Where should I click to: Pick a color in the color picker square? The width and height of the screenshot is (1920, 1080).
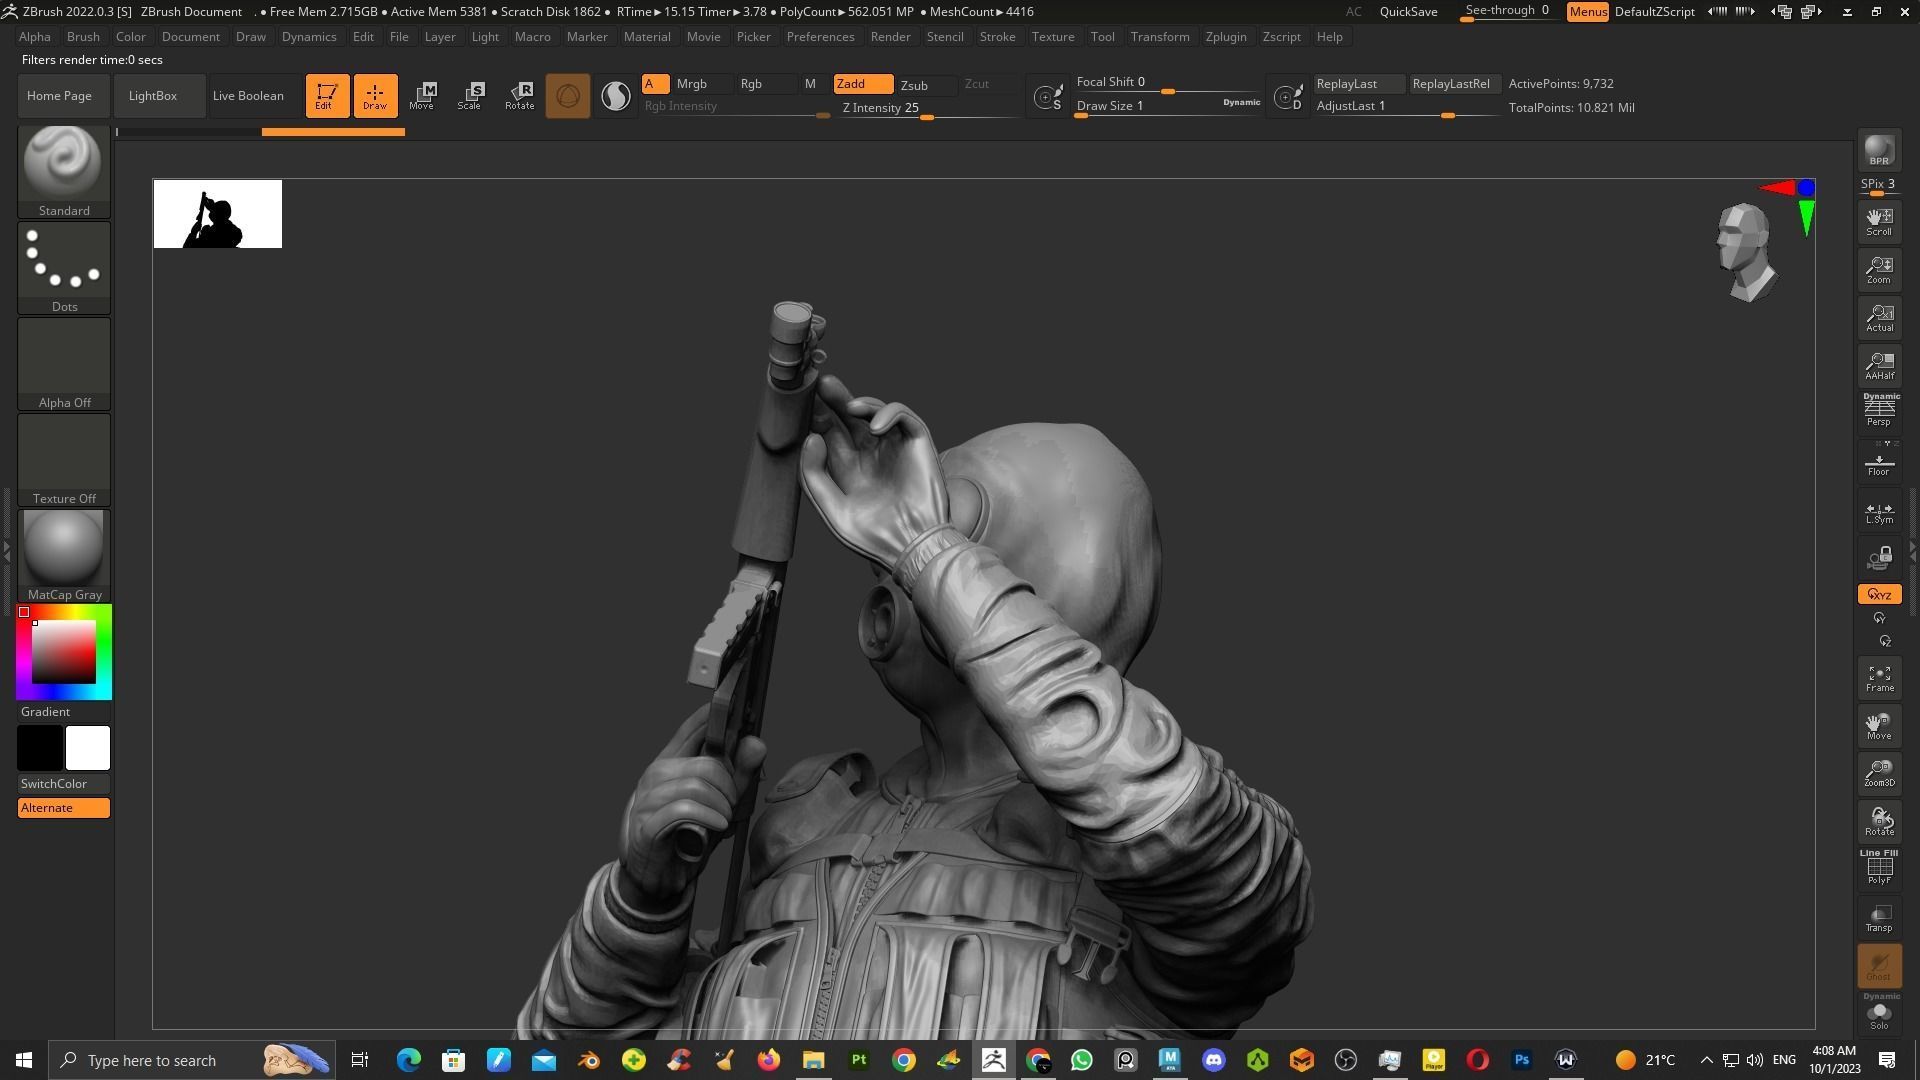63,652
